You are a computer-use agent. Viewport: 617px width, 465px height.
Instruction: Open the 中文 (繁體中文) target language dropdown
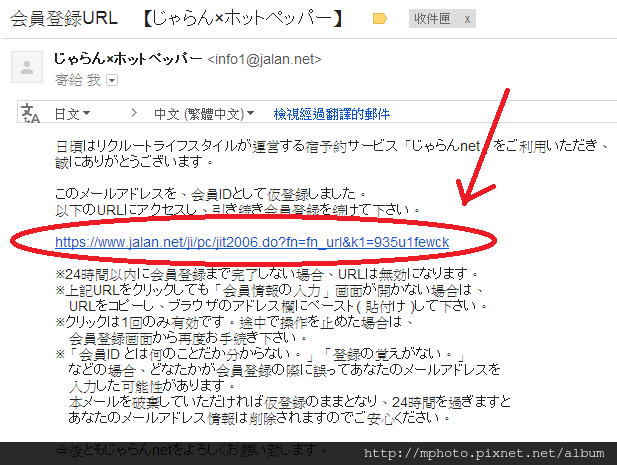coord(204,114)
